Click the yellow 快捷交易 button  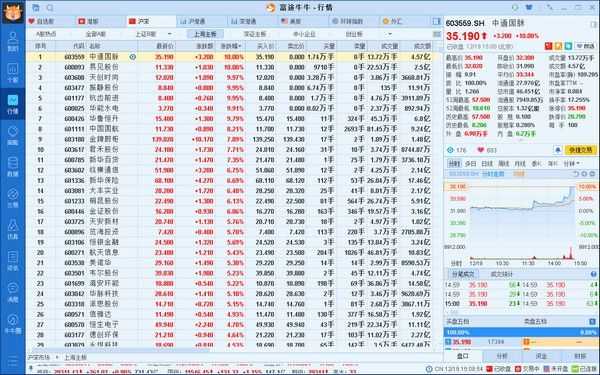580,150
